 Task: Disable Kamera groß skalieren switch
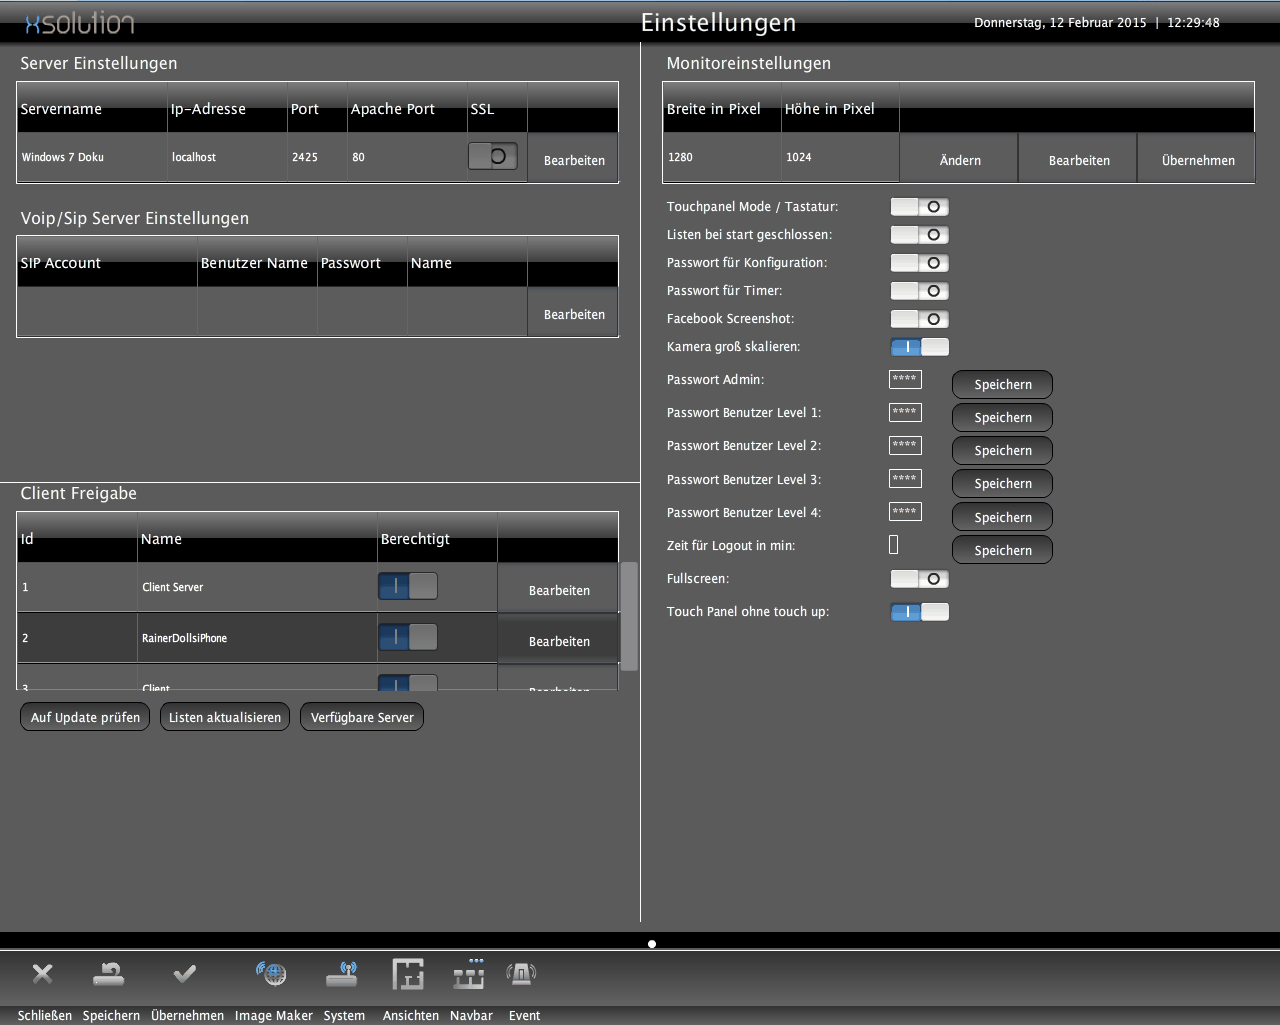(919, 347)
